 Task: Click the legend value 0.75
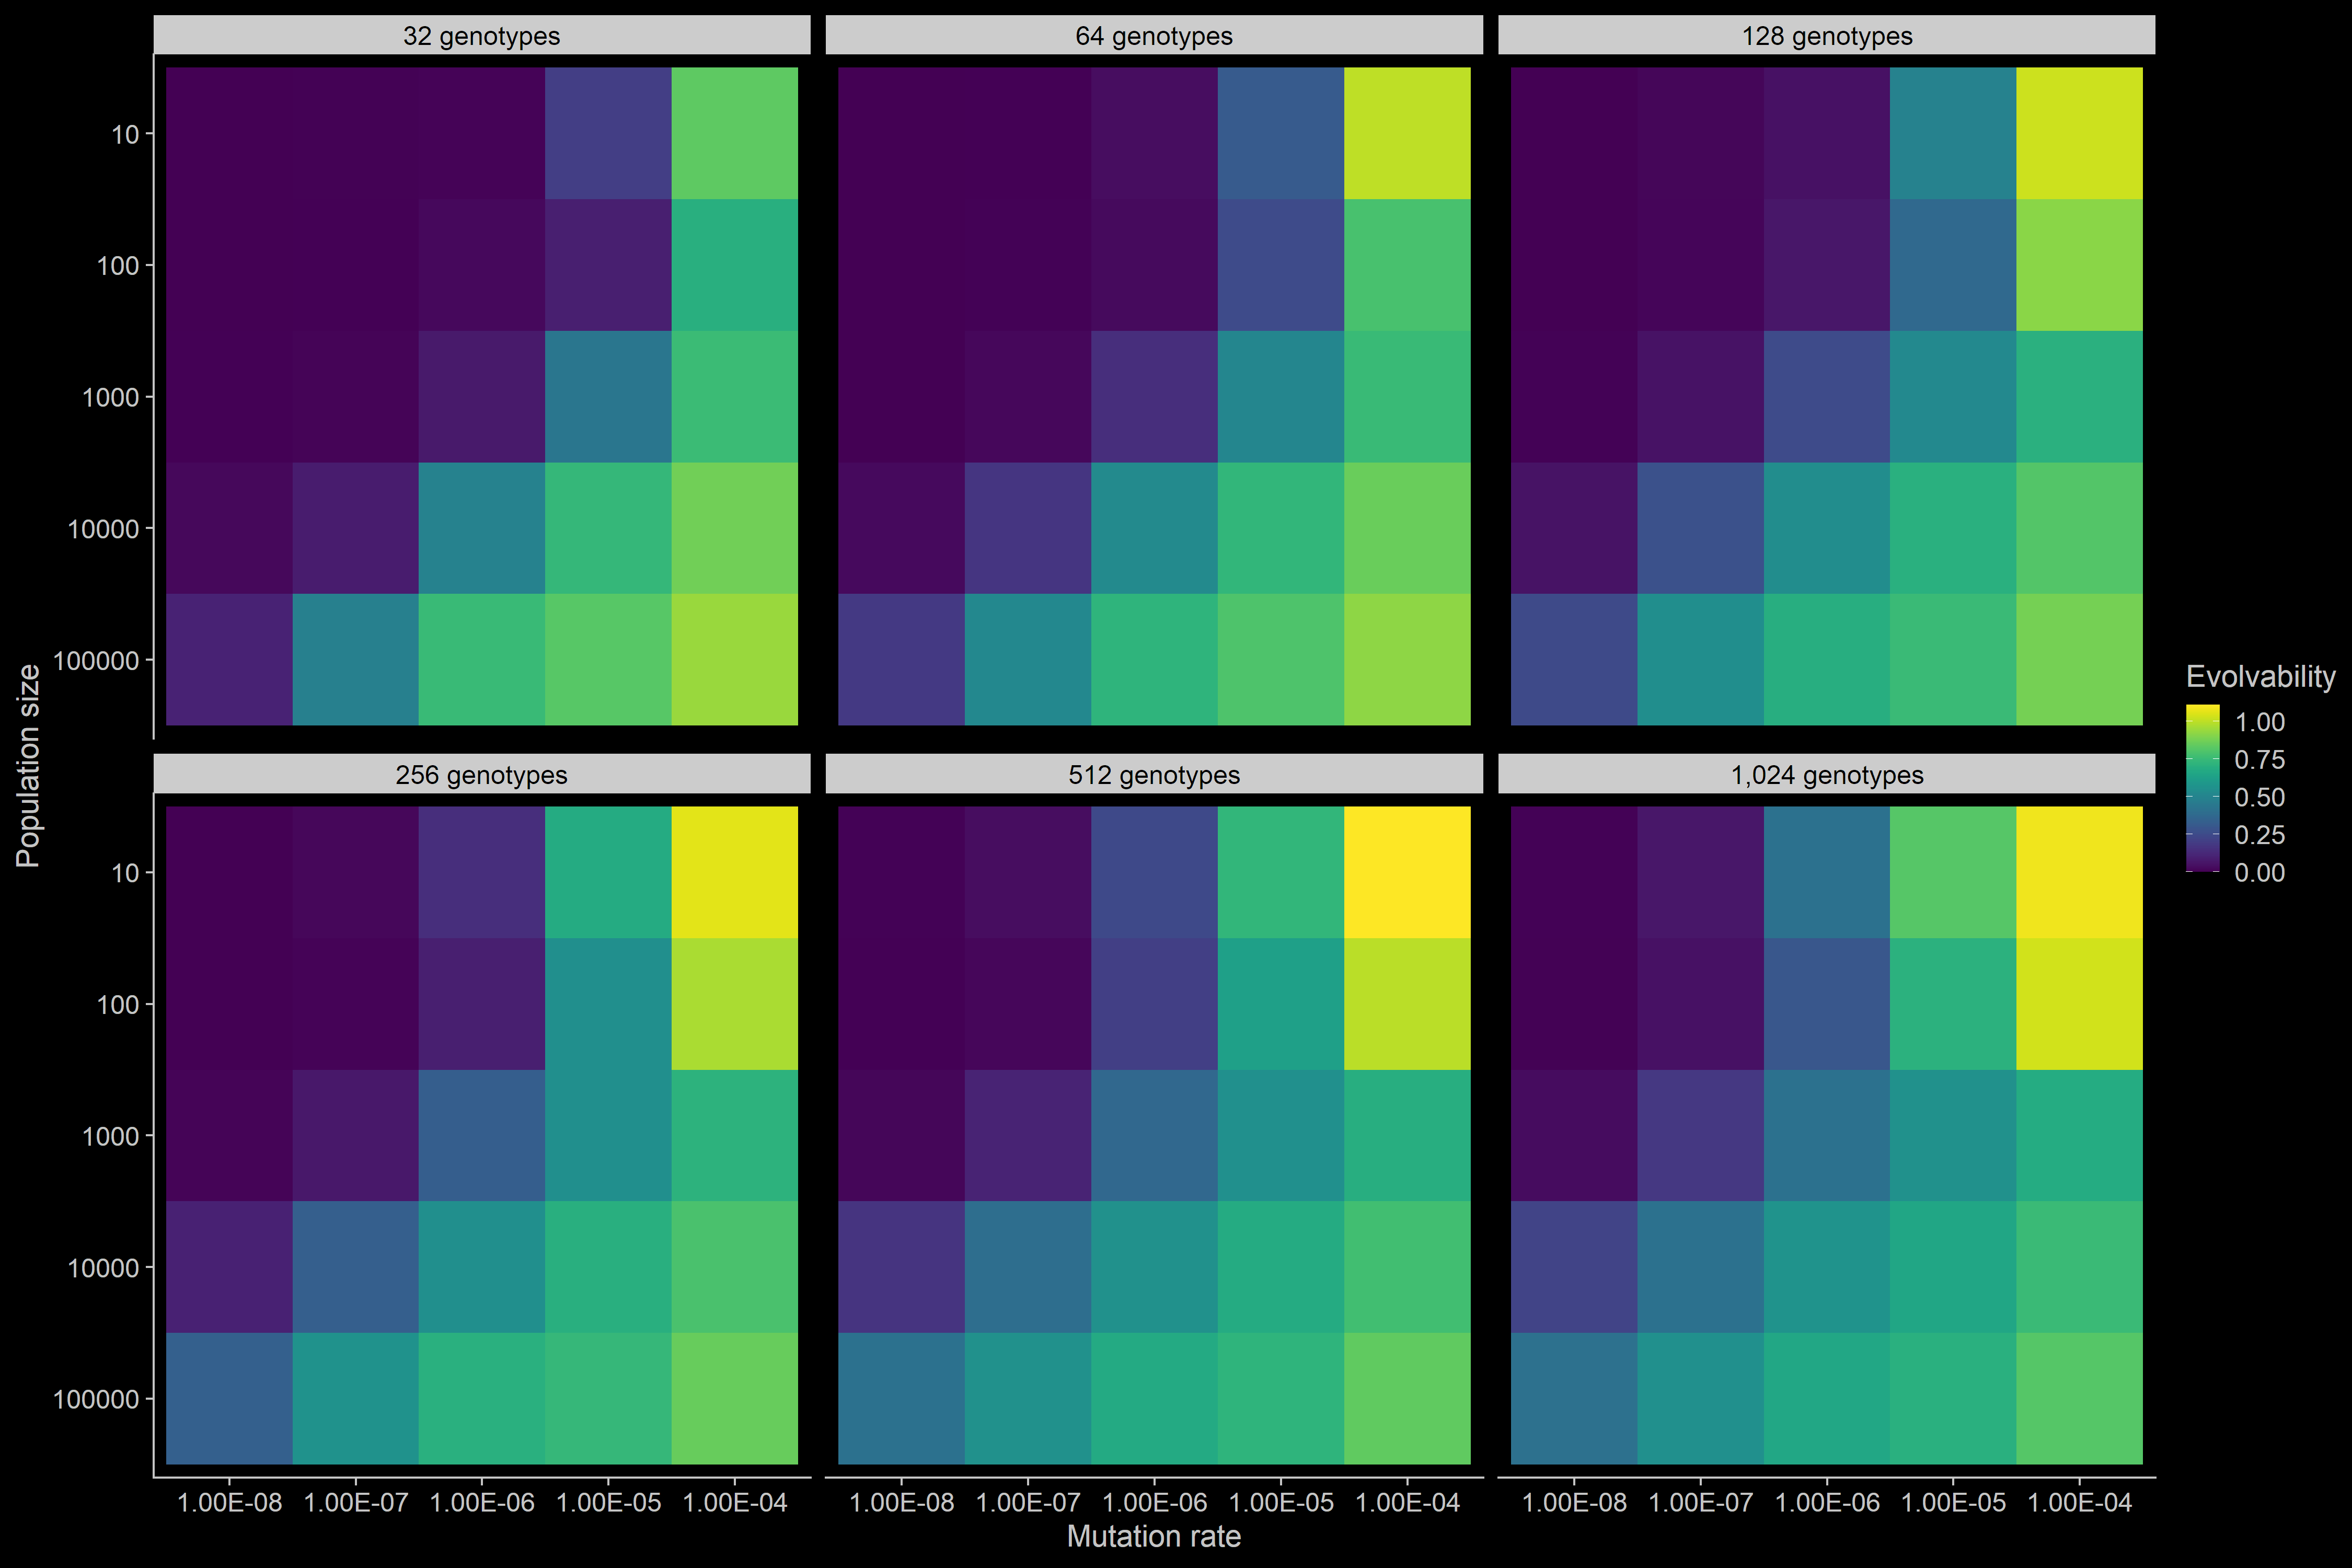click(x=2260, y=760)
